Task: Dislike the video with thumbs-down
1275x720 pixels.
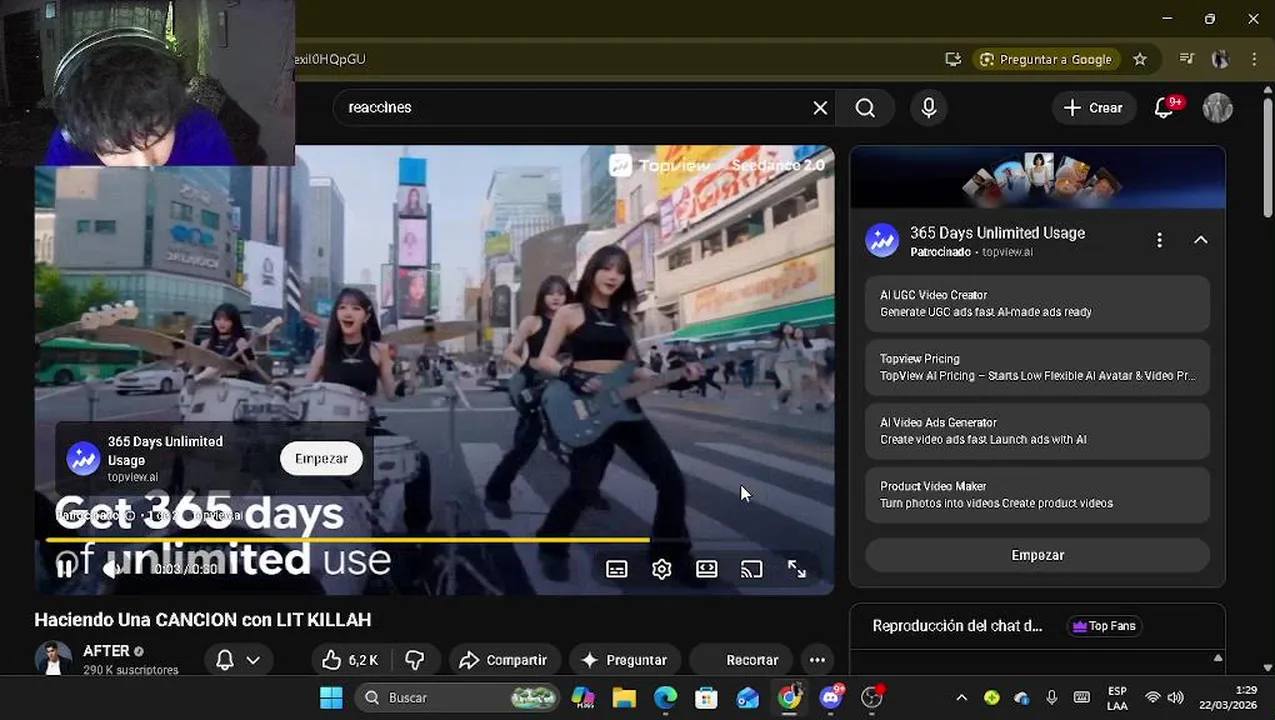Action: coord(414,660)
